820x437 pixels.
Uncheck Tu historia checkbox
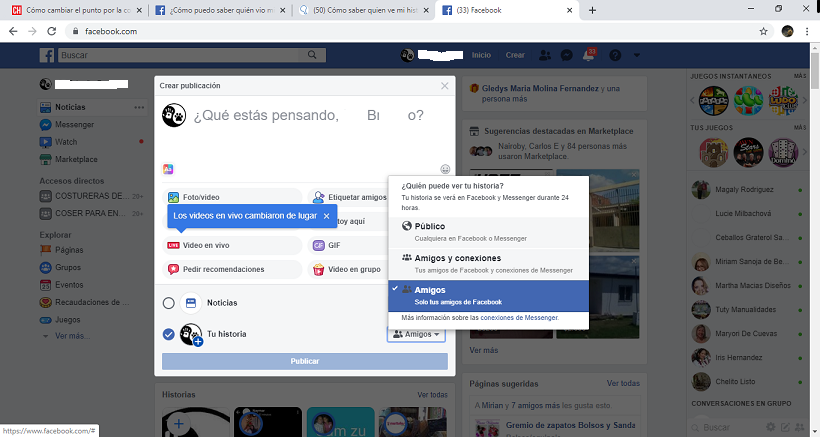point(168,334)
